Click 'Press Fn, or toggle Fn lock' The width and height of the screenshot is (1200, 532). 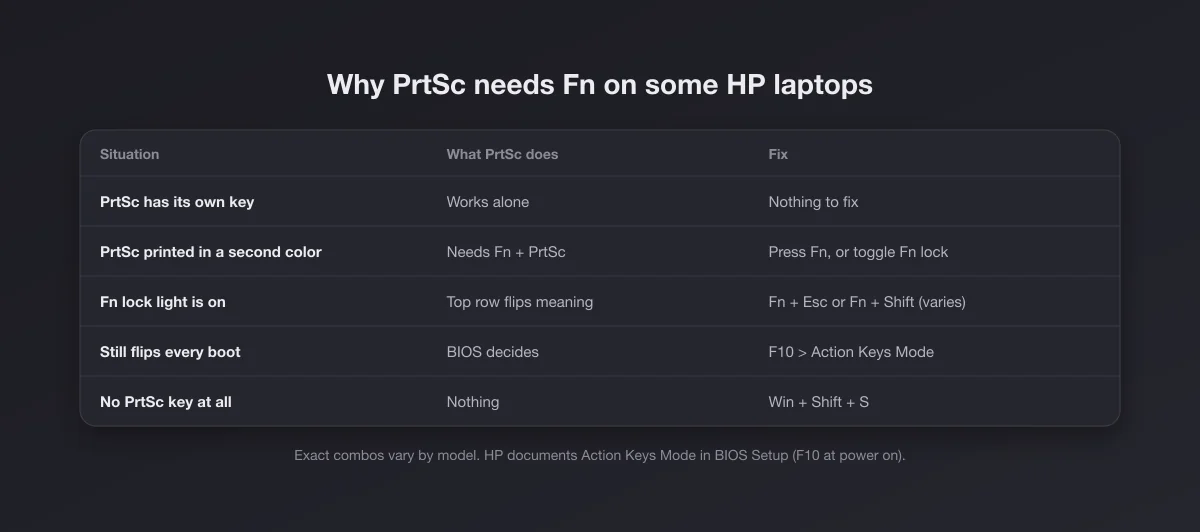tap(858, 252)
